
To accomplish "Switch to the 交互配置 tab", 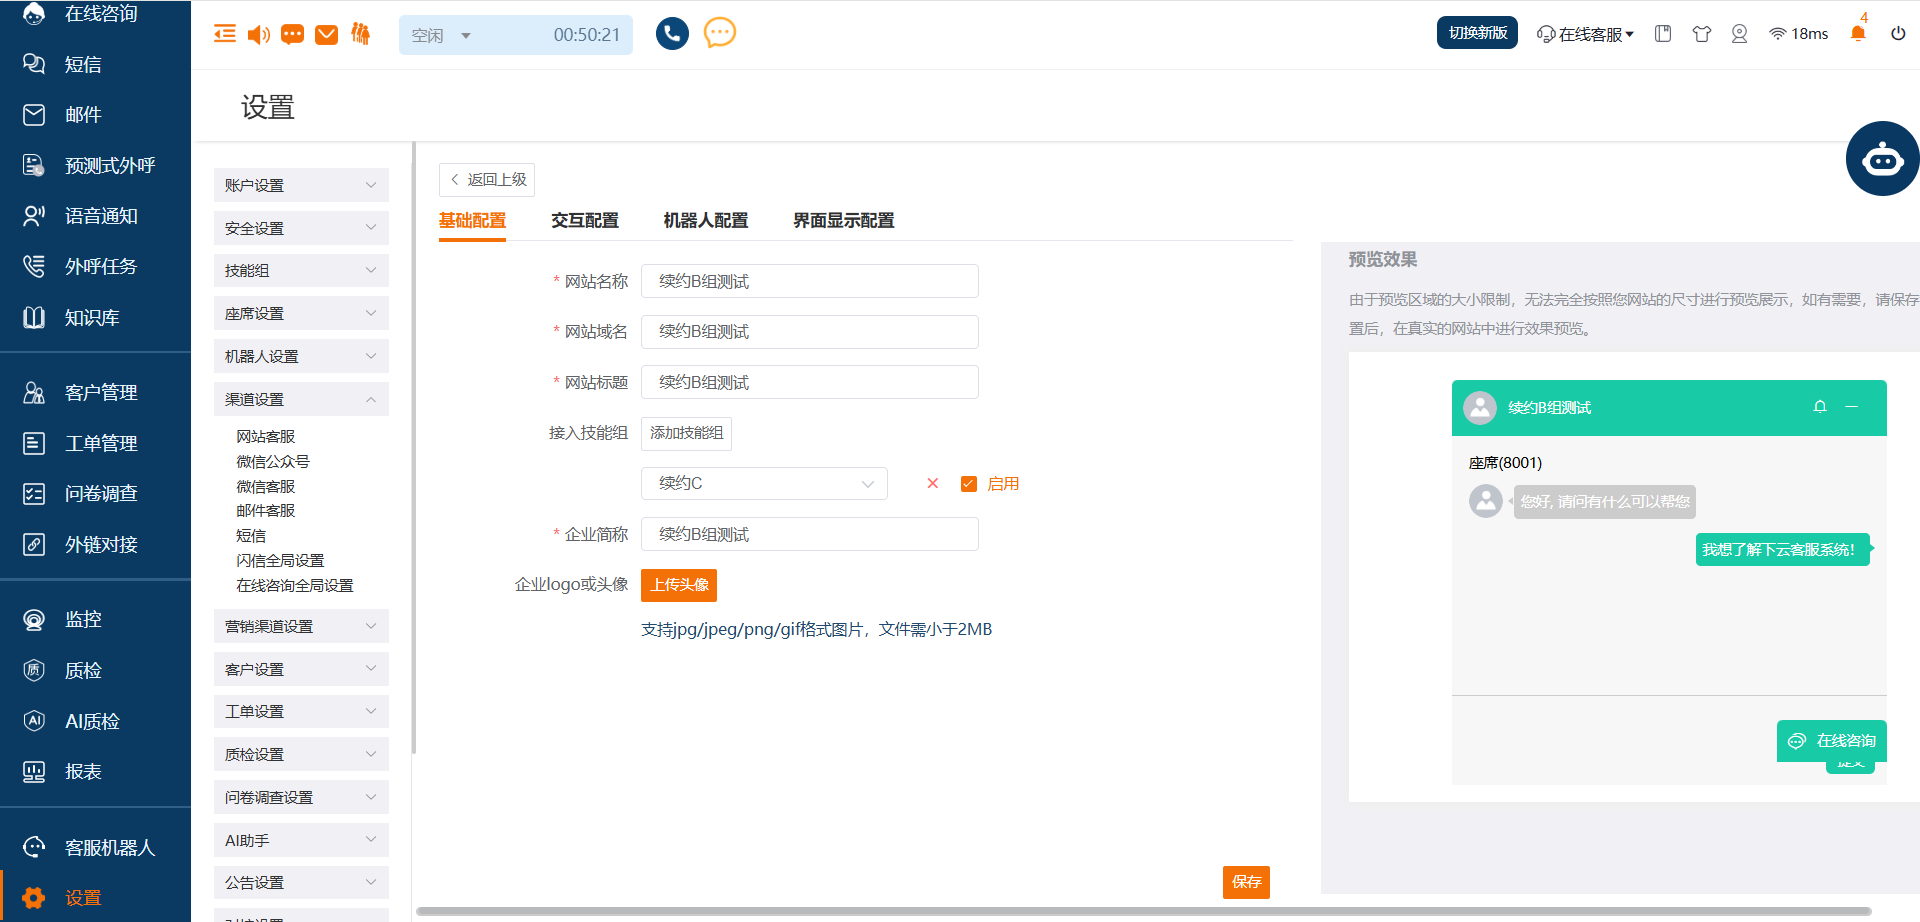I will tap(585, 221).
